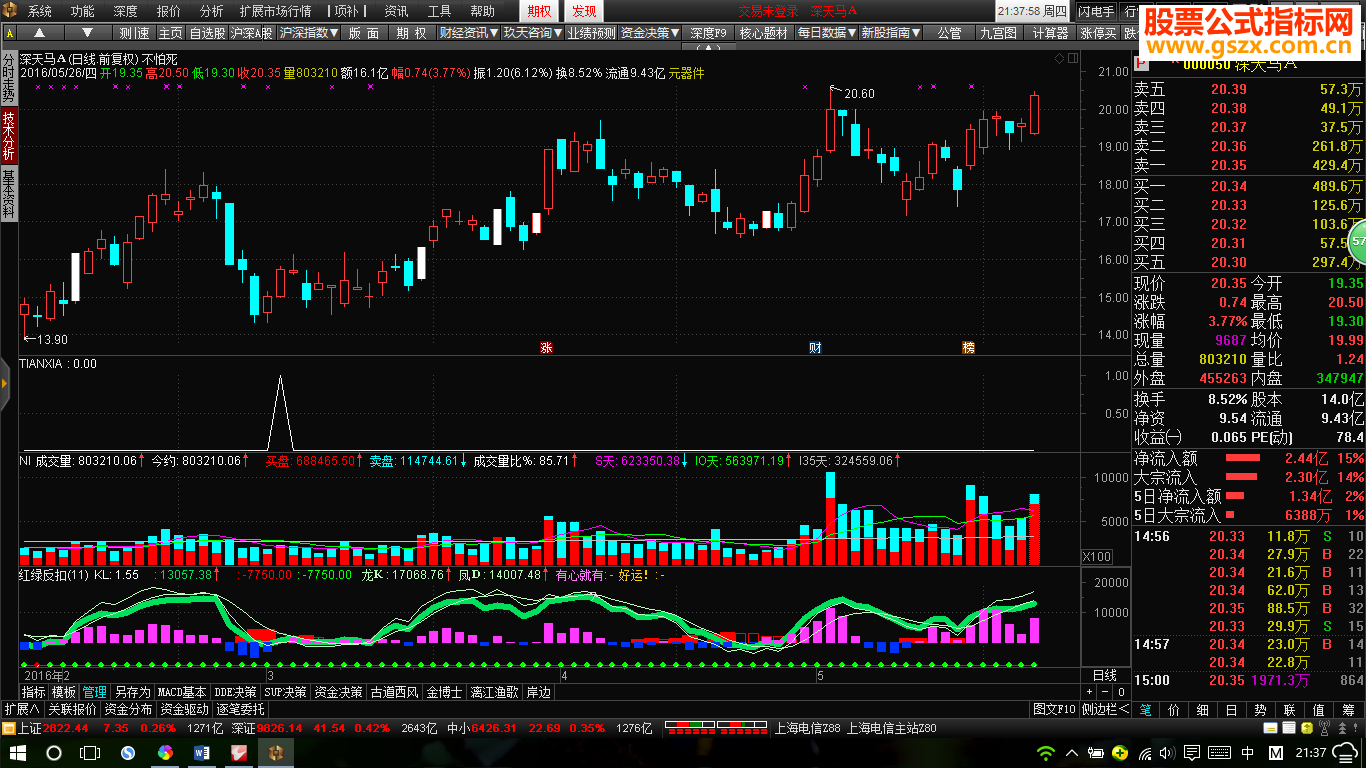Click the 0 reset zoom button
This screenshot has height=768, width=1366.
click(1120, 692)
